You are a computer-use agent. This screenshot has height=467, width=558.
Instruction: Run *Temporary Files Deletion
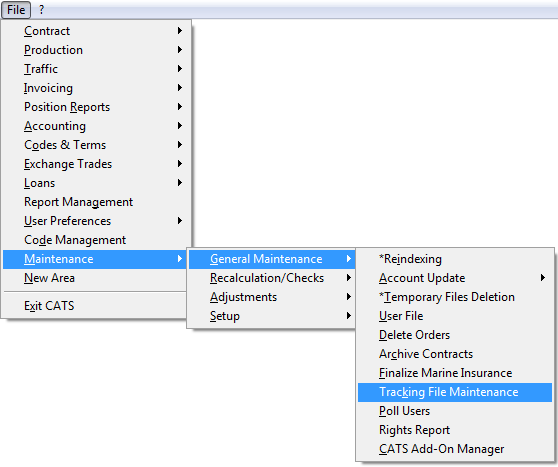[455, 297]
